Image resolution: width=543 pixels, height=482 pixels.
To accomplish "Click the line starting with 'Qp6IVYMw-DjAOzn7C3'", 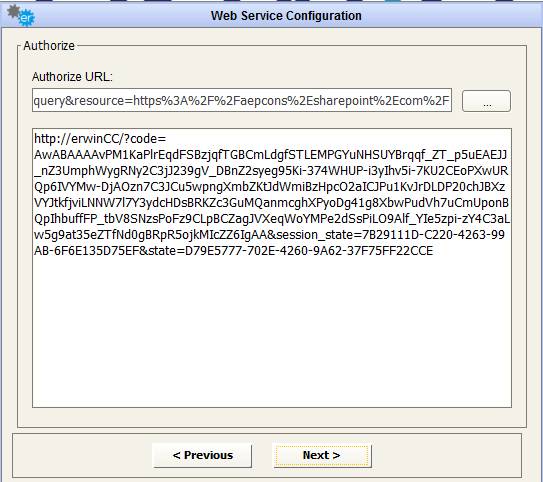I will pos(269,187).
